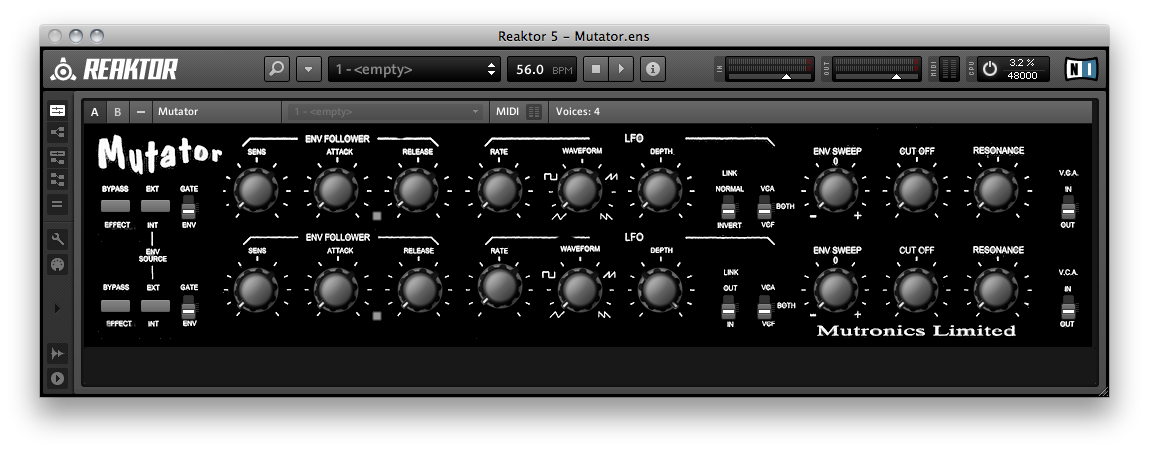
Task: Toggle the instrument MIDI icon
Action: click(x=534, y=111)
